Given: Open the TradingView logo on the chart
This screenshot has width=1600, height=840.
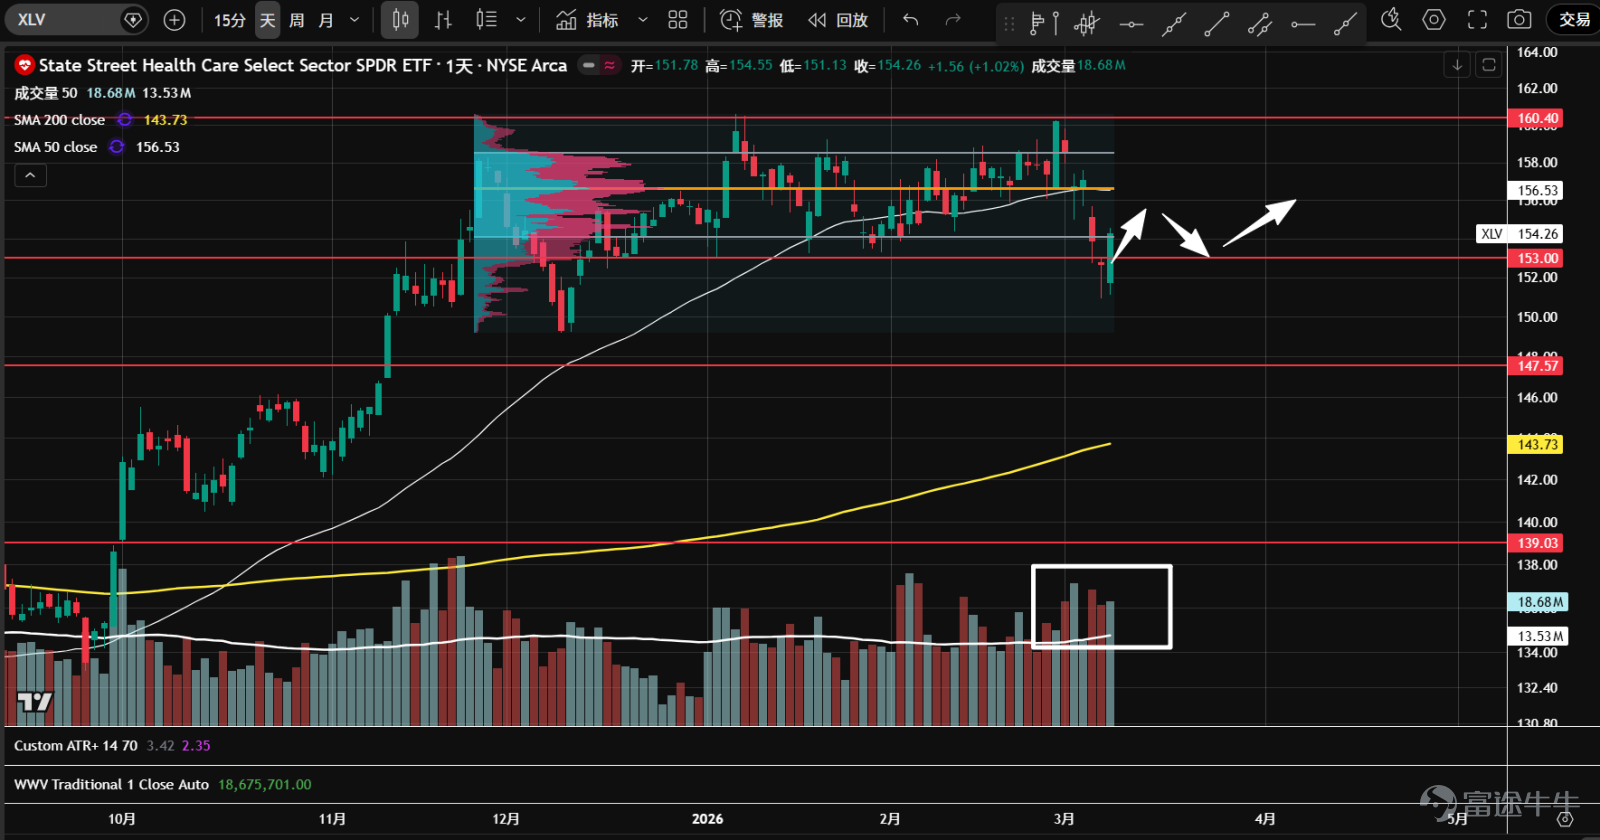Looking at the screenshot, I should click(x=34, y=702).
